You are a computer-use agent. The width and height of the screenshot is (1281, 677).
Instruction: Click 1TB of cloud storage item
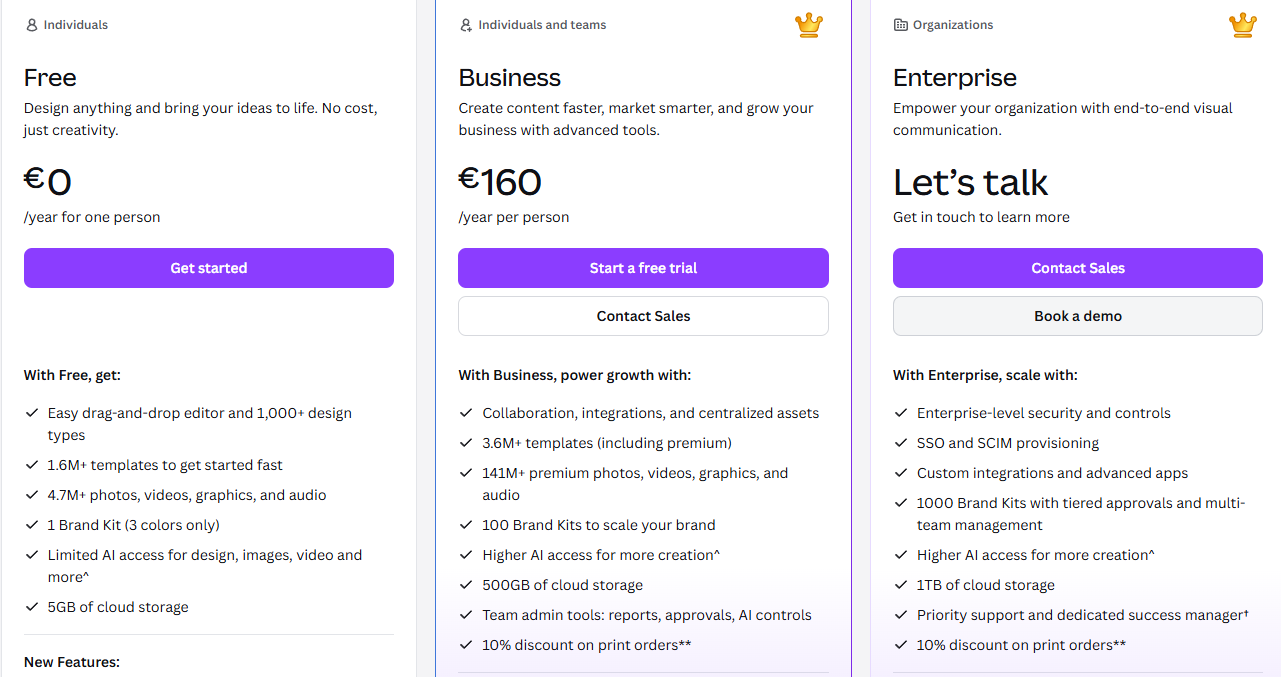point(986,585)
